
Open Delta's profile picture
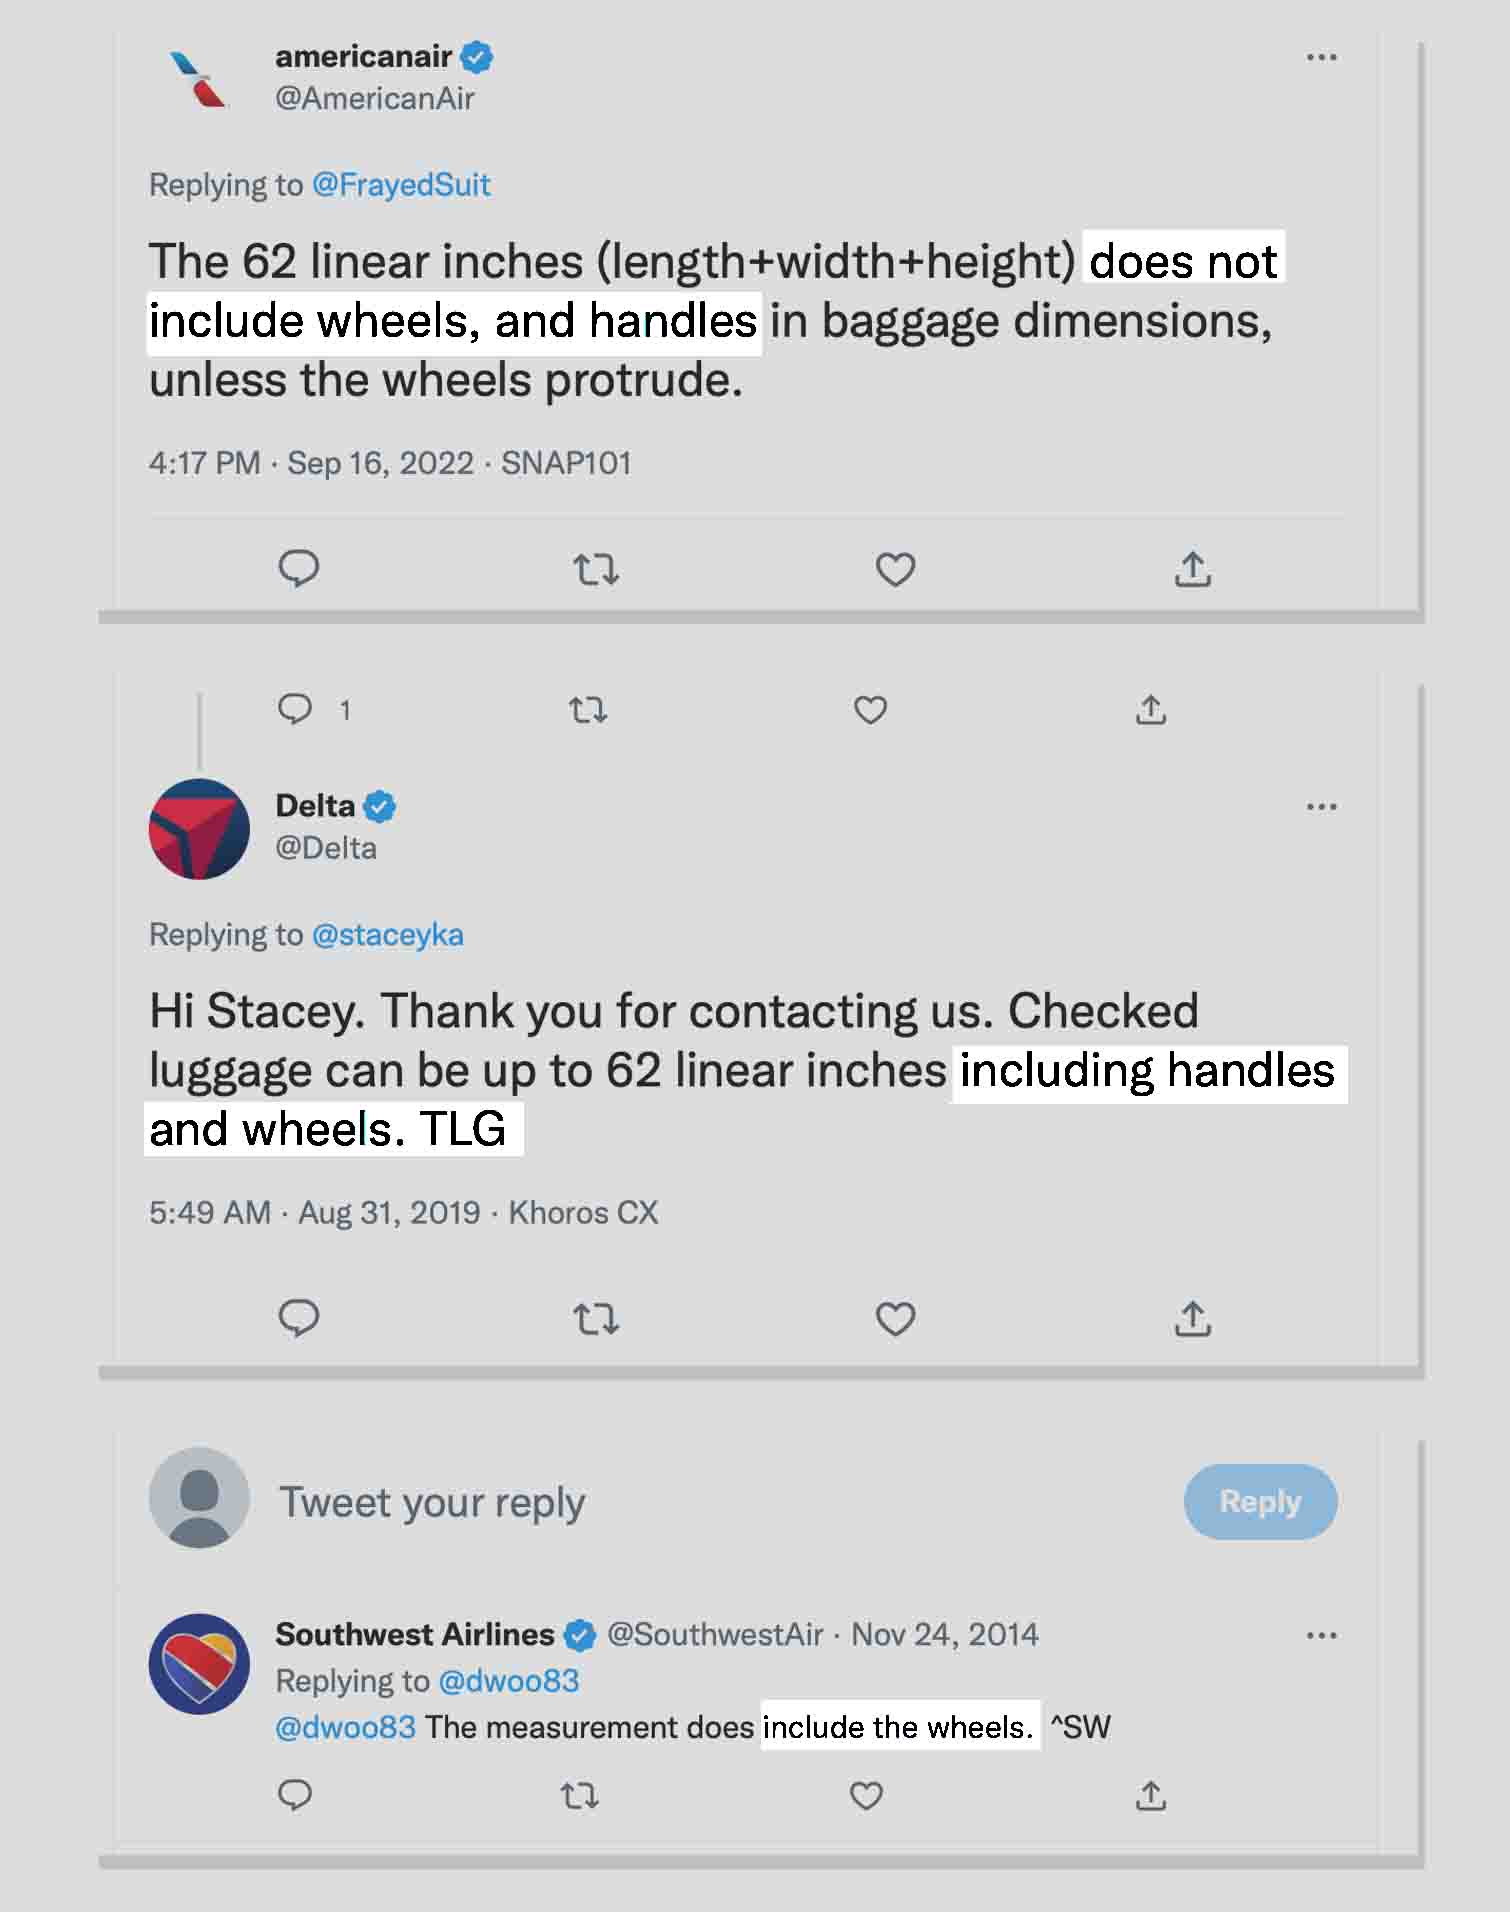[x=199, y=829]
